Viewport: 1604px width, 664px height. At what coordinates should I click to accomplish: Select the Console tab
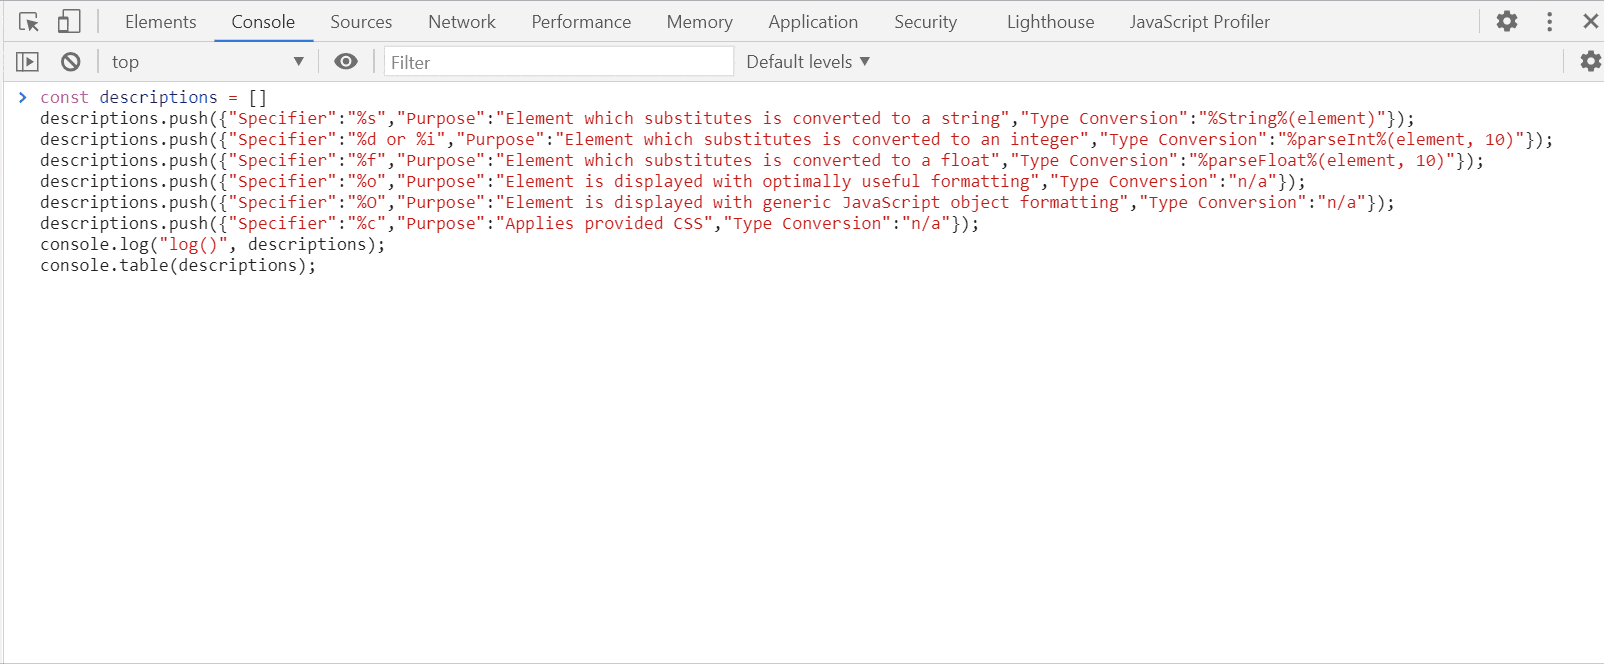pyautogui.click(x=263, y=21)
